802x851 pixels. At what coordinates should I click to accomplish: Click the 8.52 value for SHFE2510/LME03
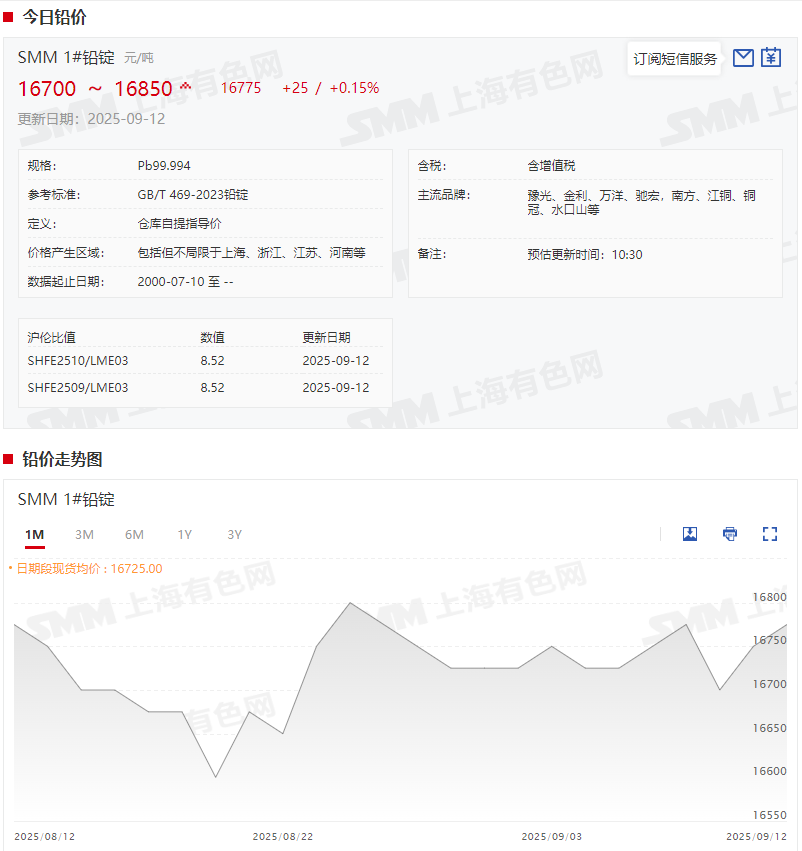(x=212, y=360)
